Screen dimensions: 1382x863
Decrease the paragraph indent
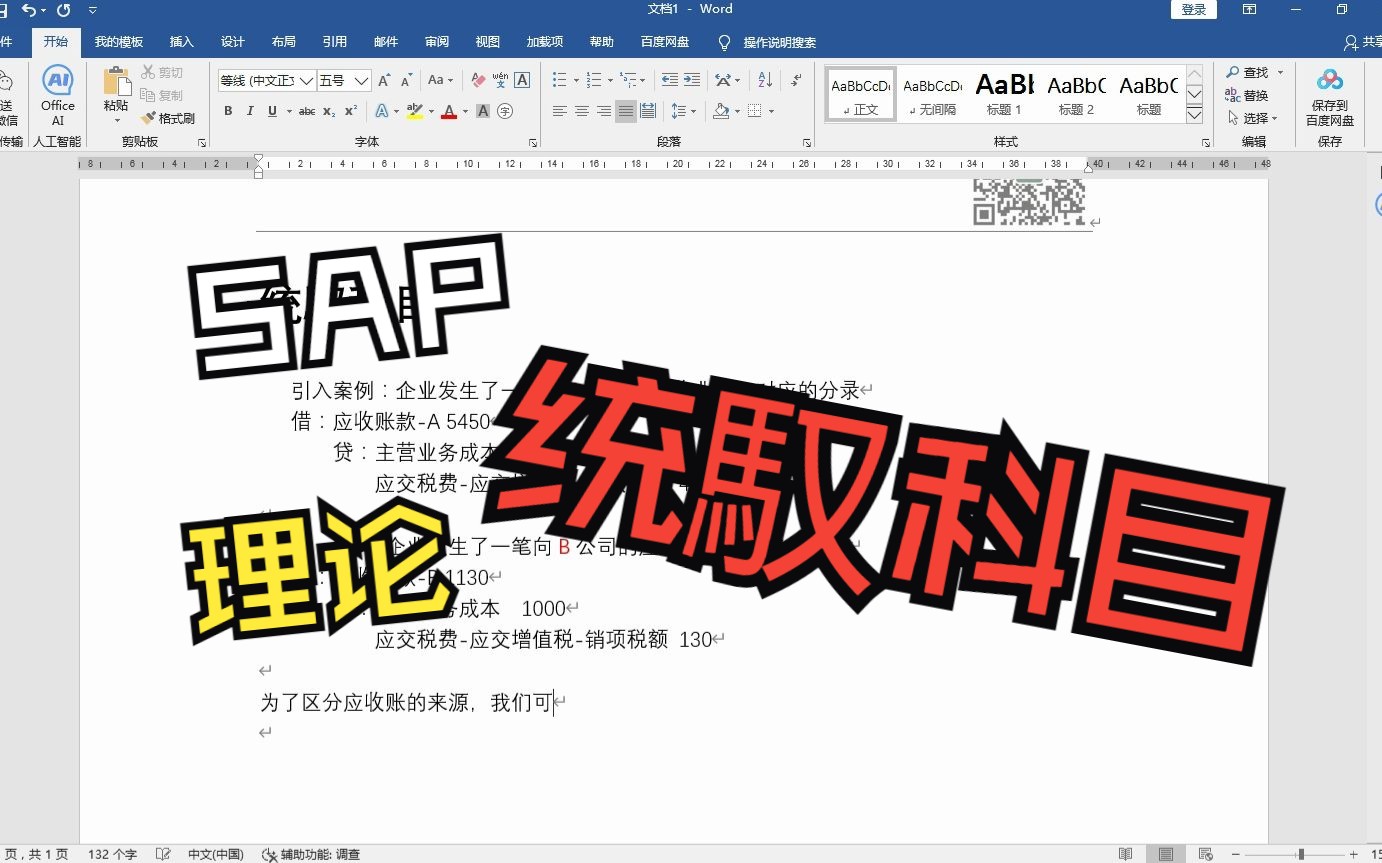point(670,80)
